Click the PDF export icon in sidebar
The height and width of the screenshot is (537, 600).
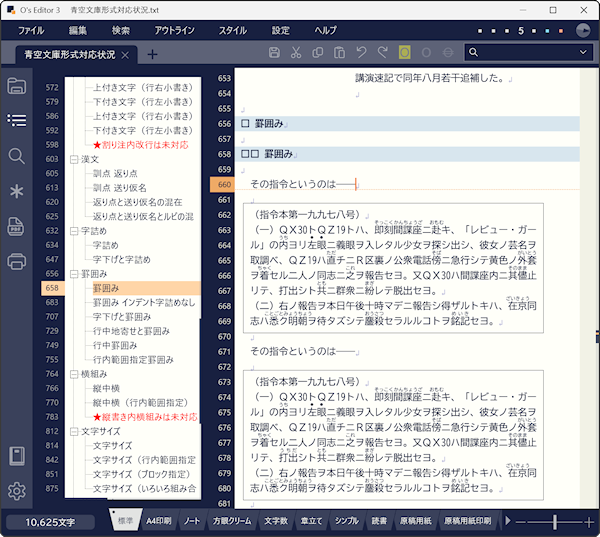[x=16, y=226]
